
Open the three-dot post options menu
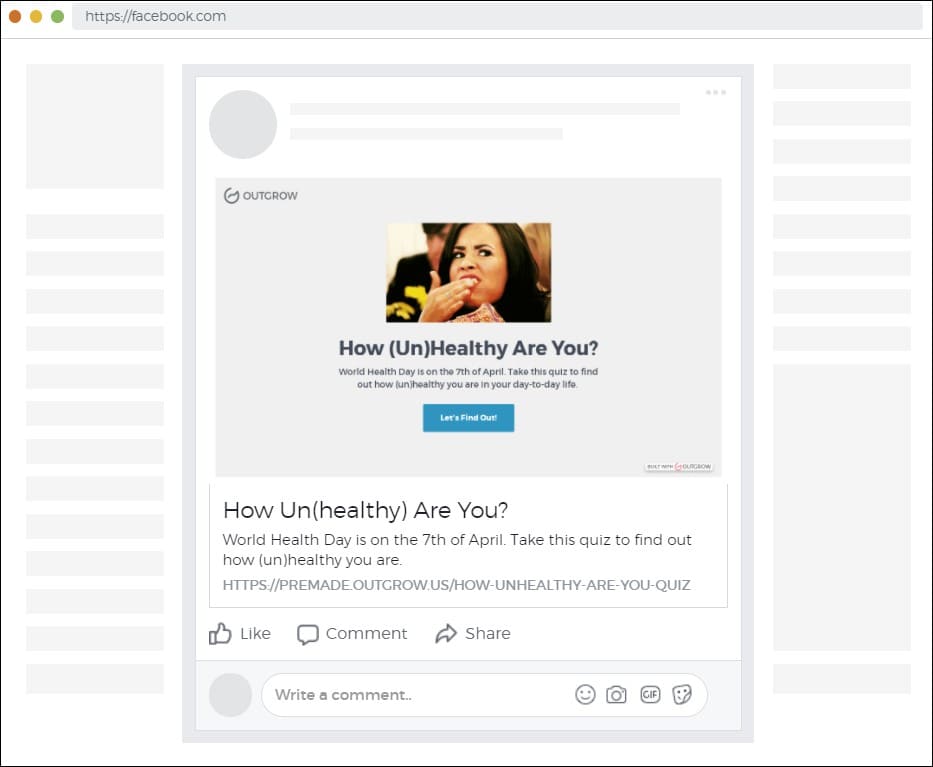tap(716, 92)
